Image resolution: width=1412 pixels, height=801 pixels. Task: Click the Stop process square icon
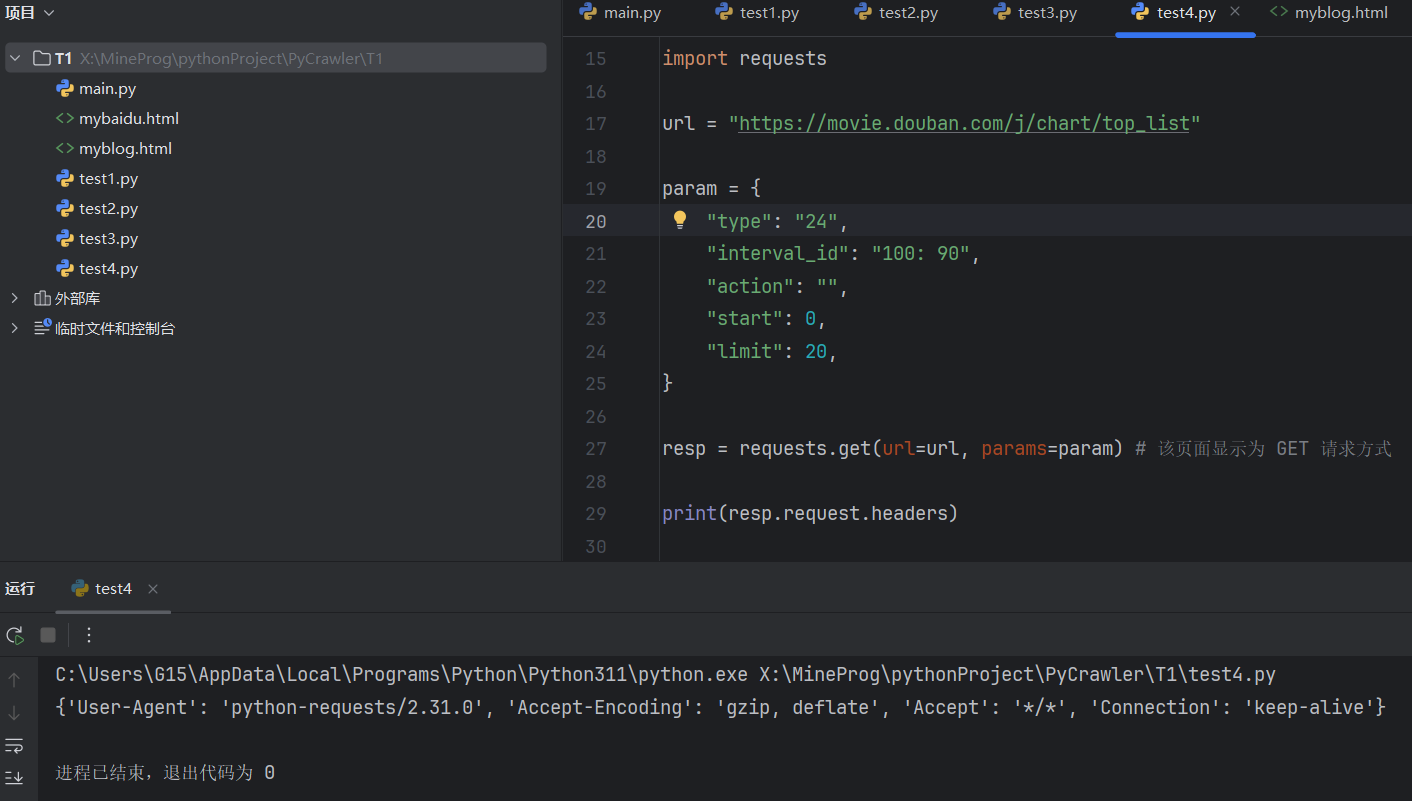[48, 635]
